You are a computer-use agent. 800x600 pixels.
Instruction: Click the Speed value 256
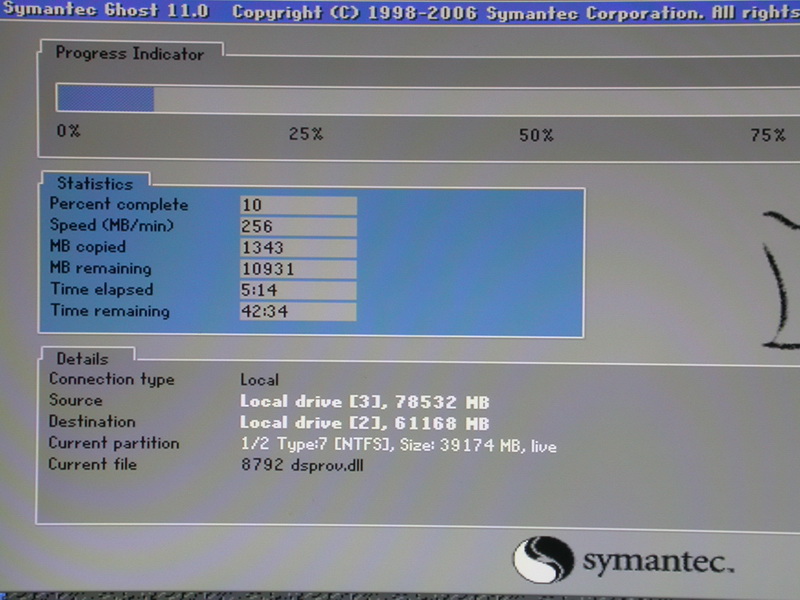(x=298, y=227)
